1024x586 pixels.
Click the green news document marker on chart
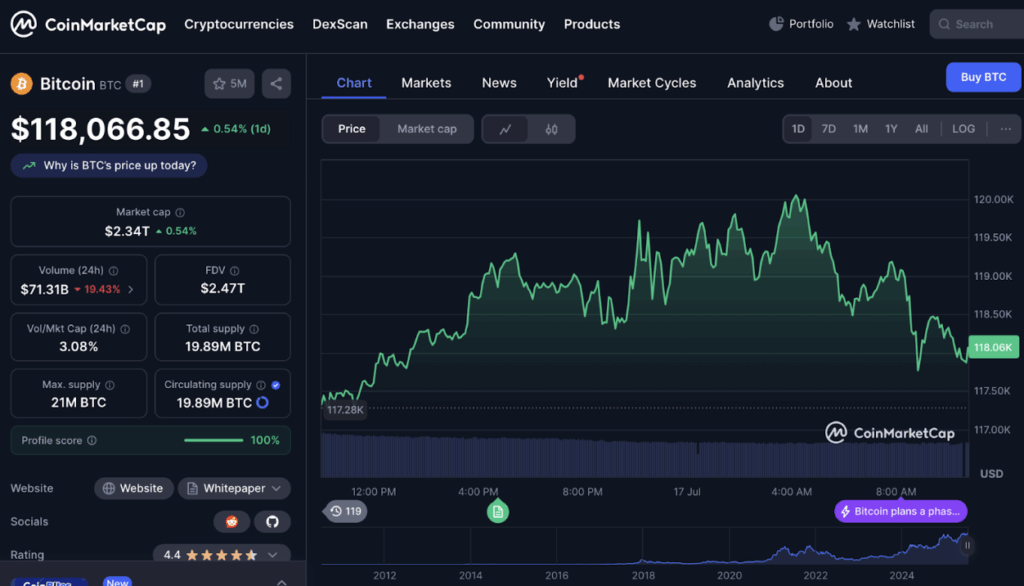point(498,512)
